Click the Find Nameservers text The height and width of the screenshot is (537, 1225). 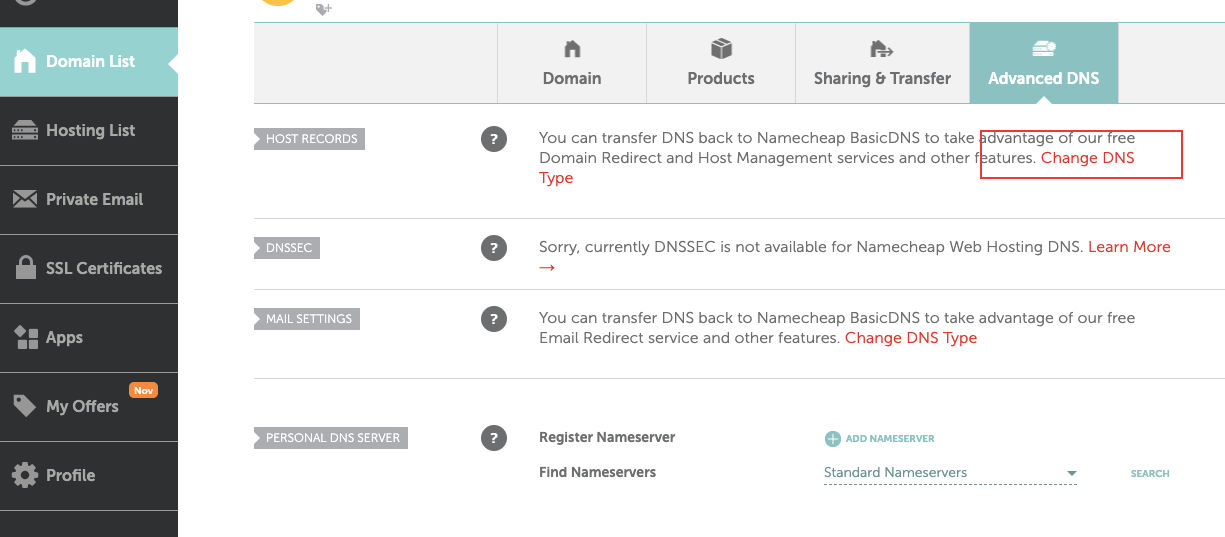pyautogui.click(x=597, y=472)
